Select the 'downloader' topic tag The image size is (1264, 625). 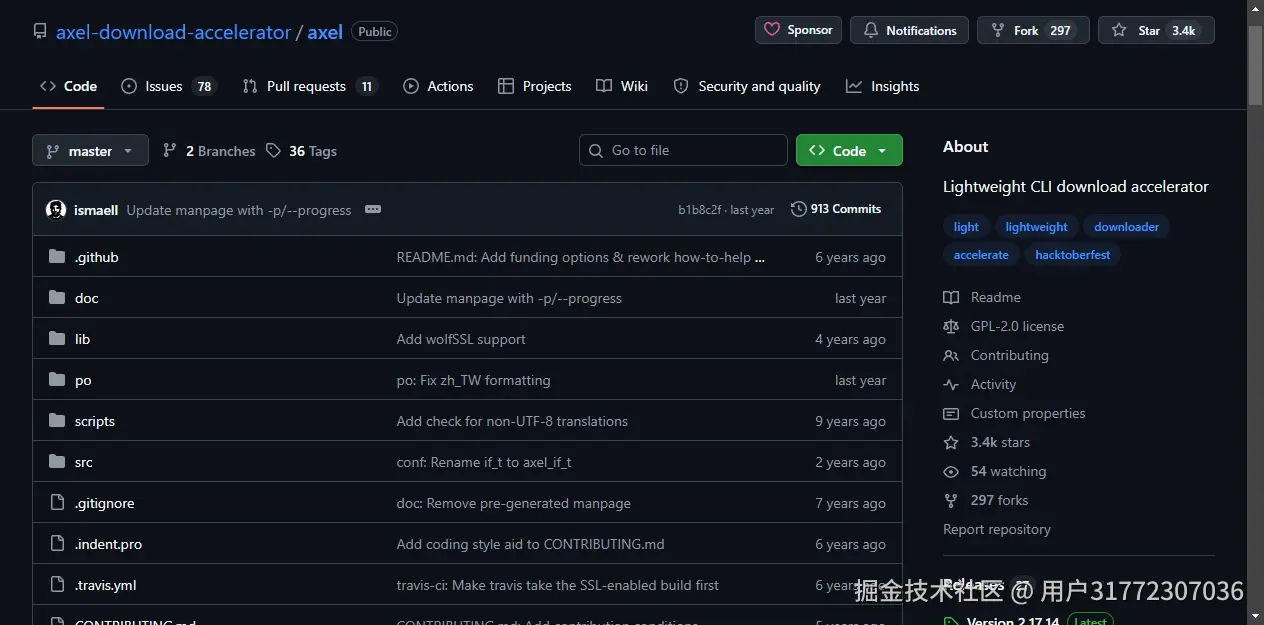[1127, 227]
